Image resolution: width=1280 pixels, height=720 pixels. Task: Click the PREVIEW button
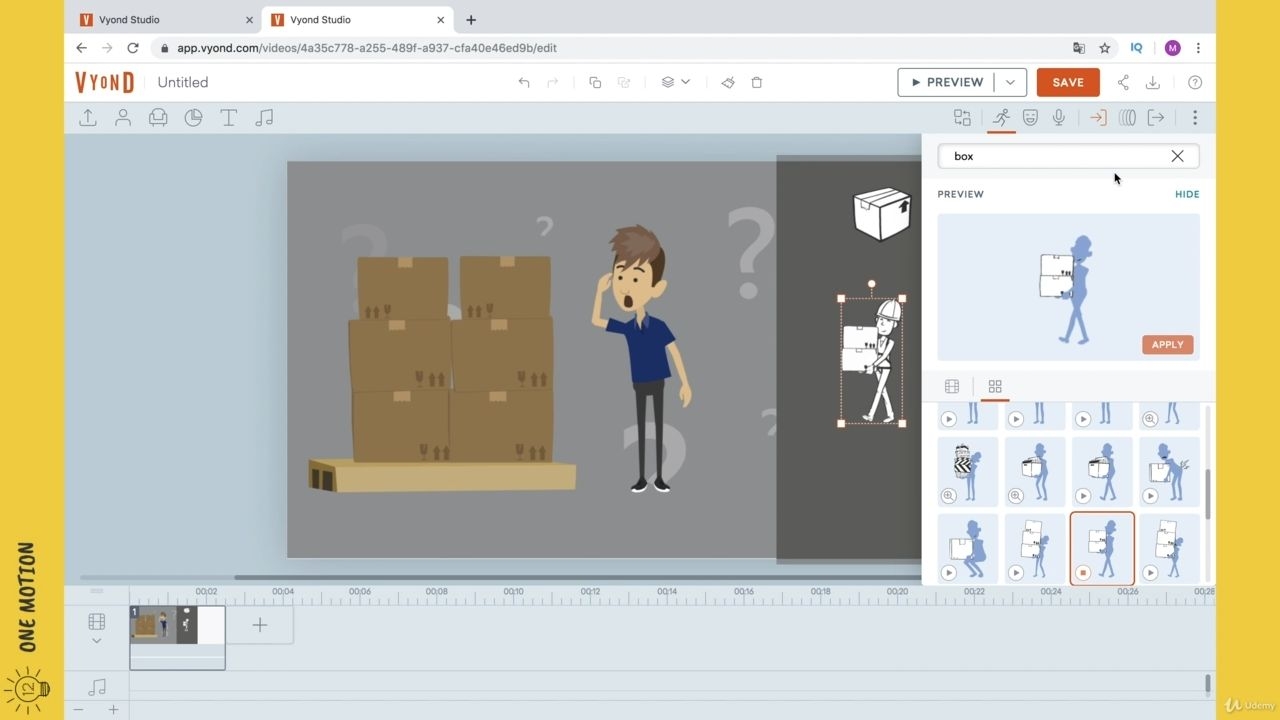(947, 82)
